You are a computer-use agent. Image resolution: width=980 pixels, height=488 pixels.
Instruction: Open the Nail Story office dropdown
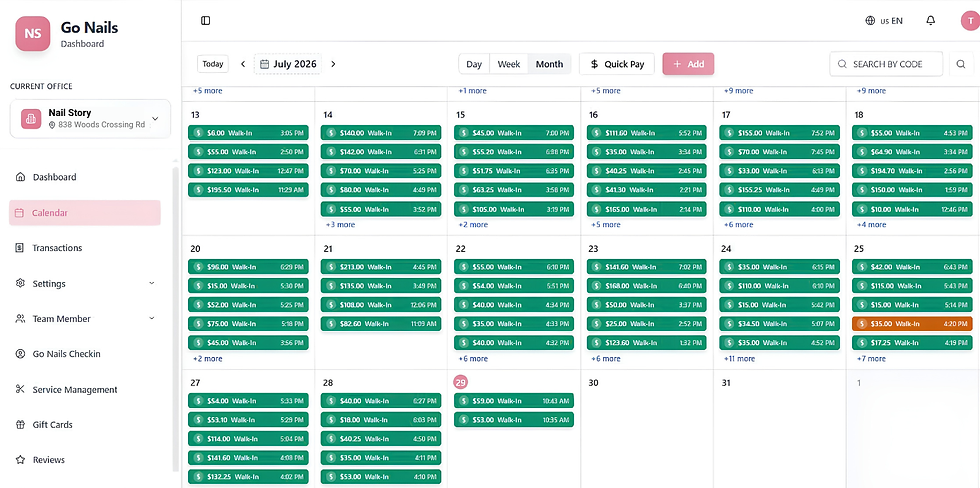91,119
